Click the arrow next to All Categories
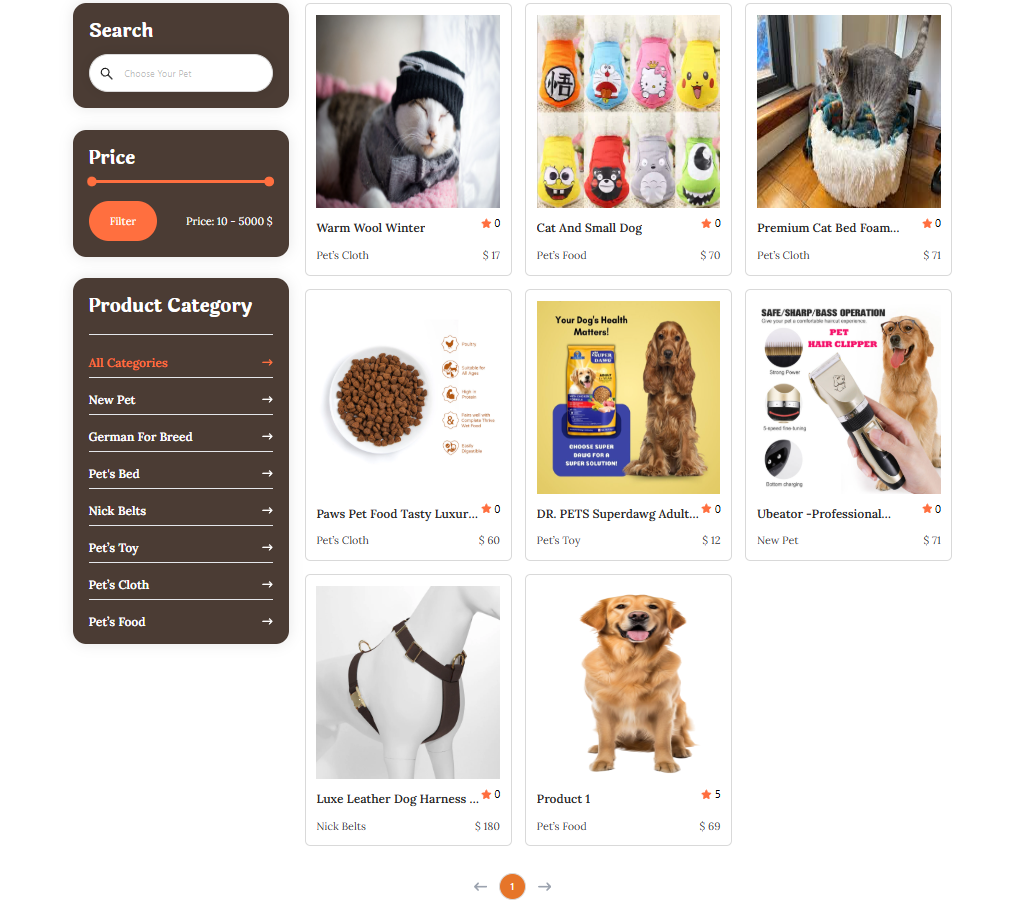 267,362
